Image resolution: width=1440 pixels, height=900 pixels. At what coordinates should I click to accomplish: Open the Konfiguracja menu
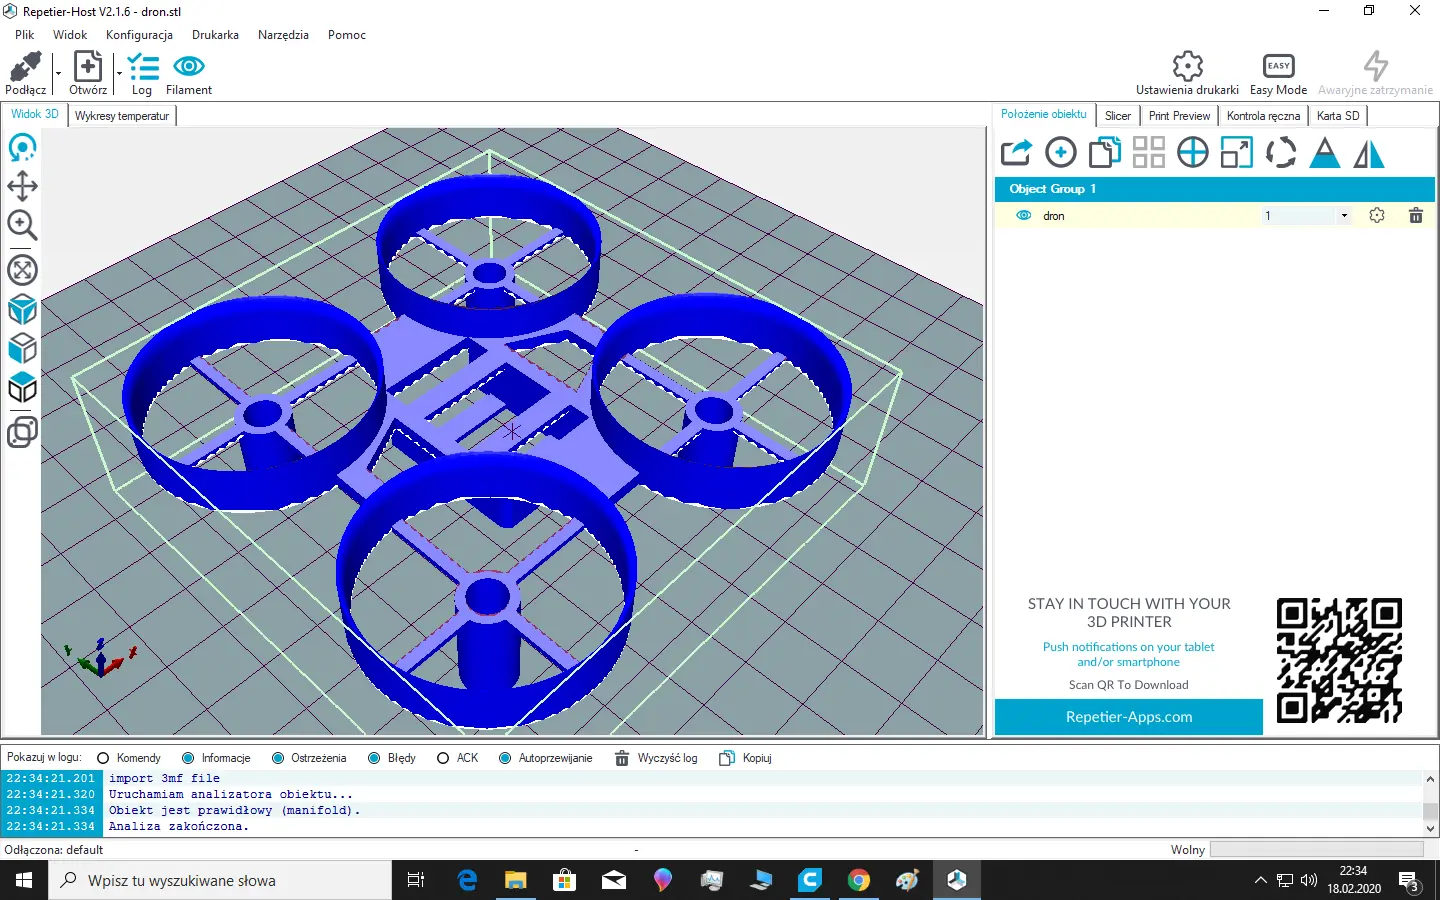(x=139, y=35)
